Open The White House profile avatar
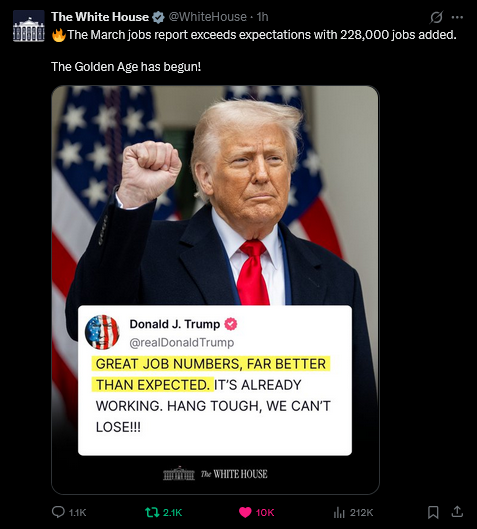Screen dimensions: 477x529 (x=29, y=26)
